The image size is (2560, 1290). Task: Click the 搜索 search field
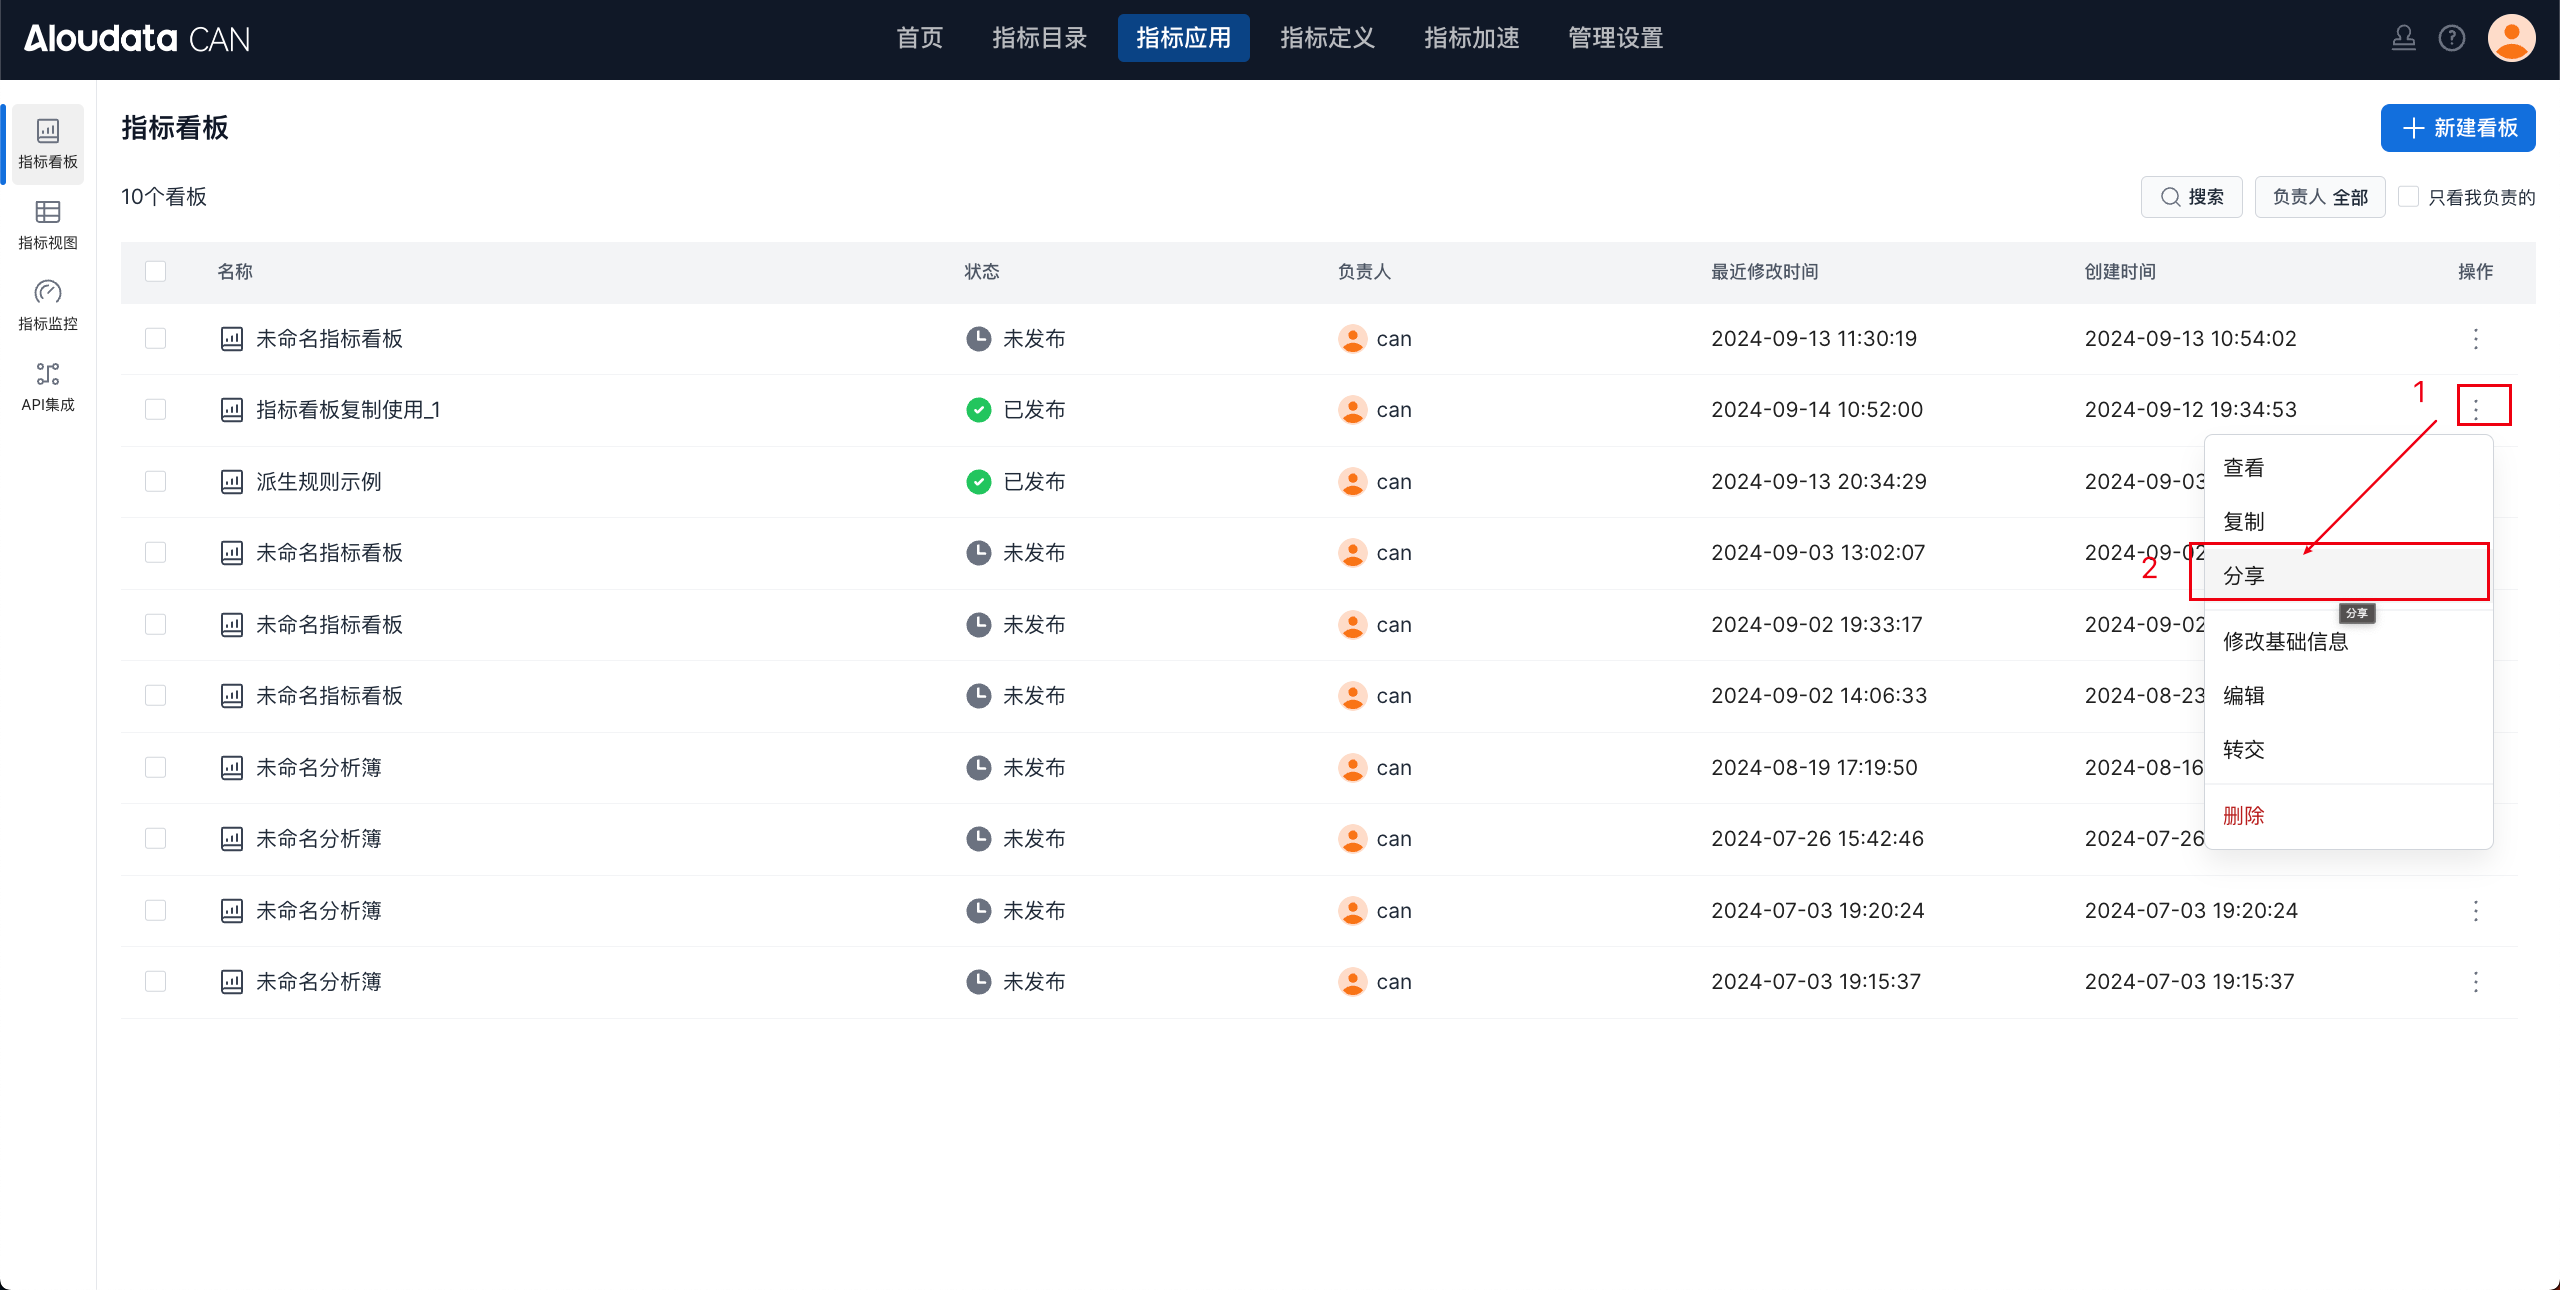tap(2191, 197)
